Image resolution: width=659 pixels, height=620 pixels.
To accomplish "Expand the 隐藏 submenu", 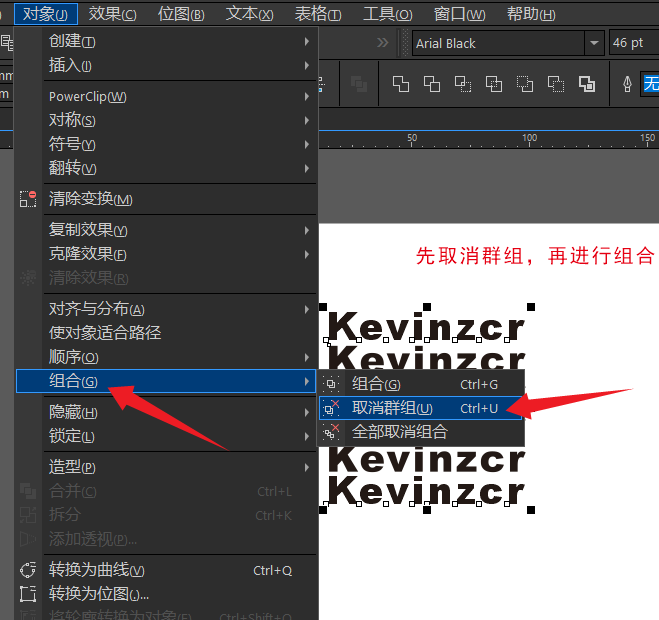I will pyautogui.click(x=307, y=413).
